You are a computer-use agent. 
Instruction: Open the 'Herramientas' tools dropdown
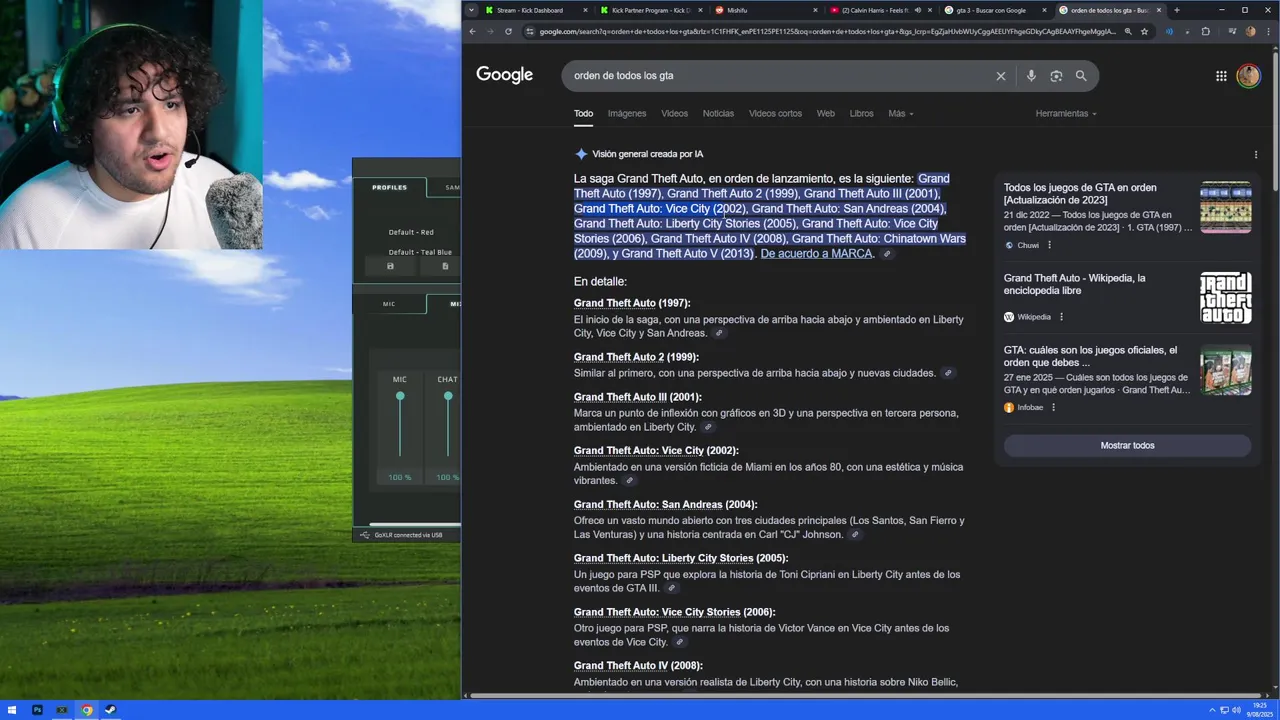tap(1066, 114)
